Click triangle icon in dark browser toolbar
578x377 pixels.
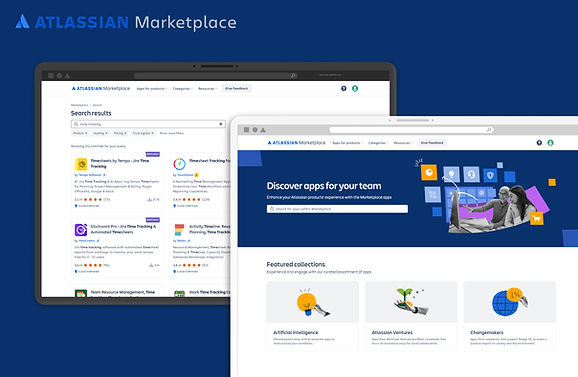[x=67, y=76]
